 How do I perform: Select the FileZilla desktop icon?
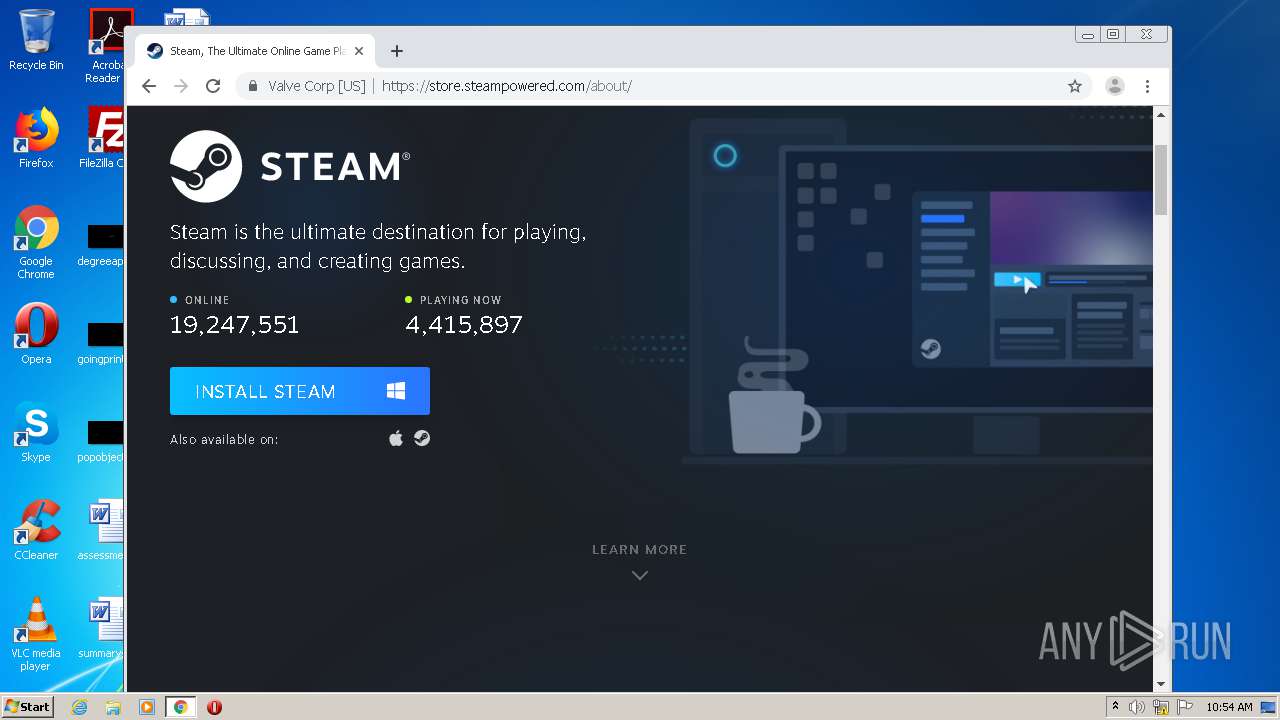click(104, 138)
